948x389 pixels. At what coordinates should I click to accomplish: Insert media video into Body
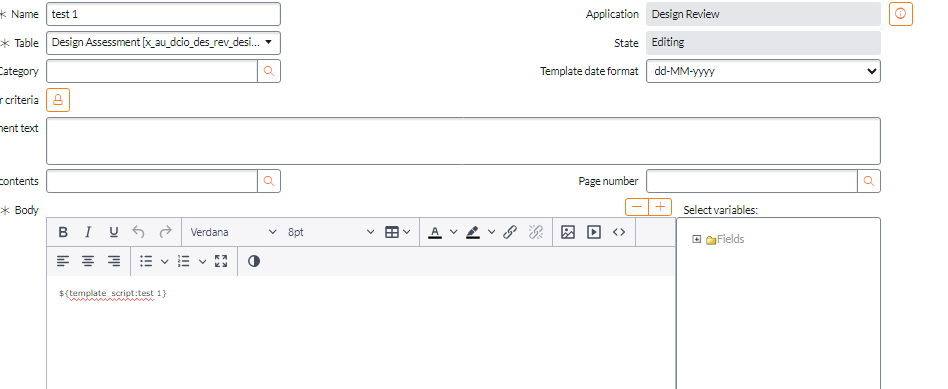coord(594,232)
